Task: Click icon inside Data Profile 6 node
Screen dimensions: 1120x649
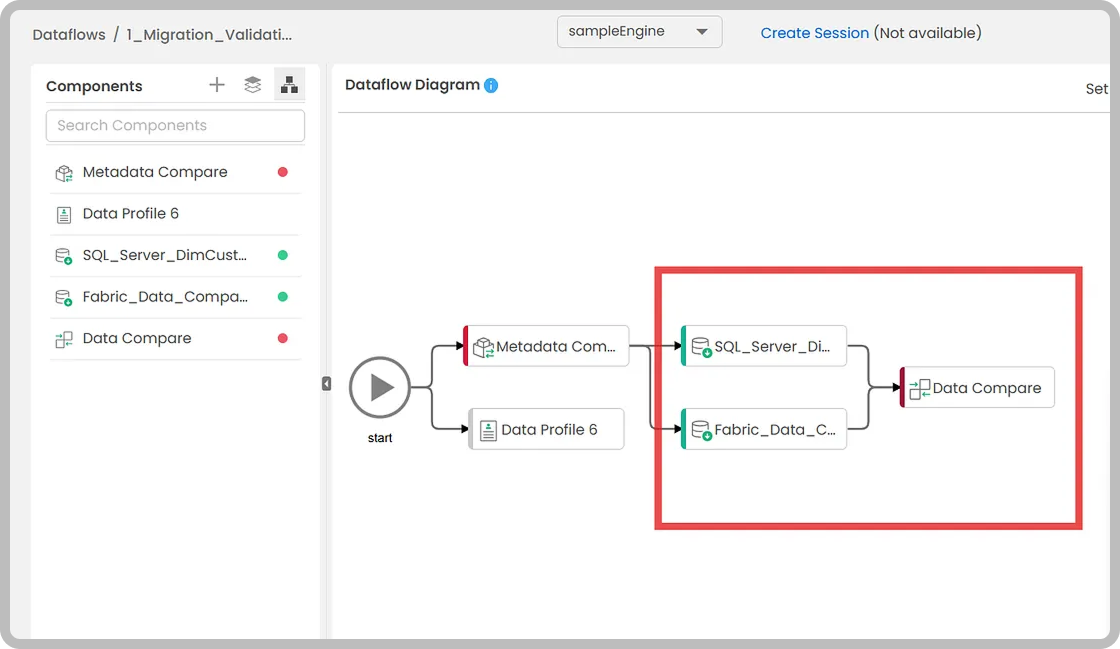Action: (x=489, y=431)
